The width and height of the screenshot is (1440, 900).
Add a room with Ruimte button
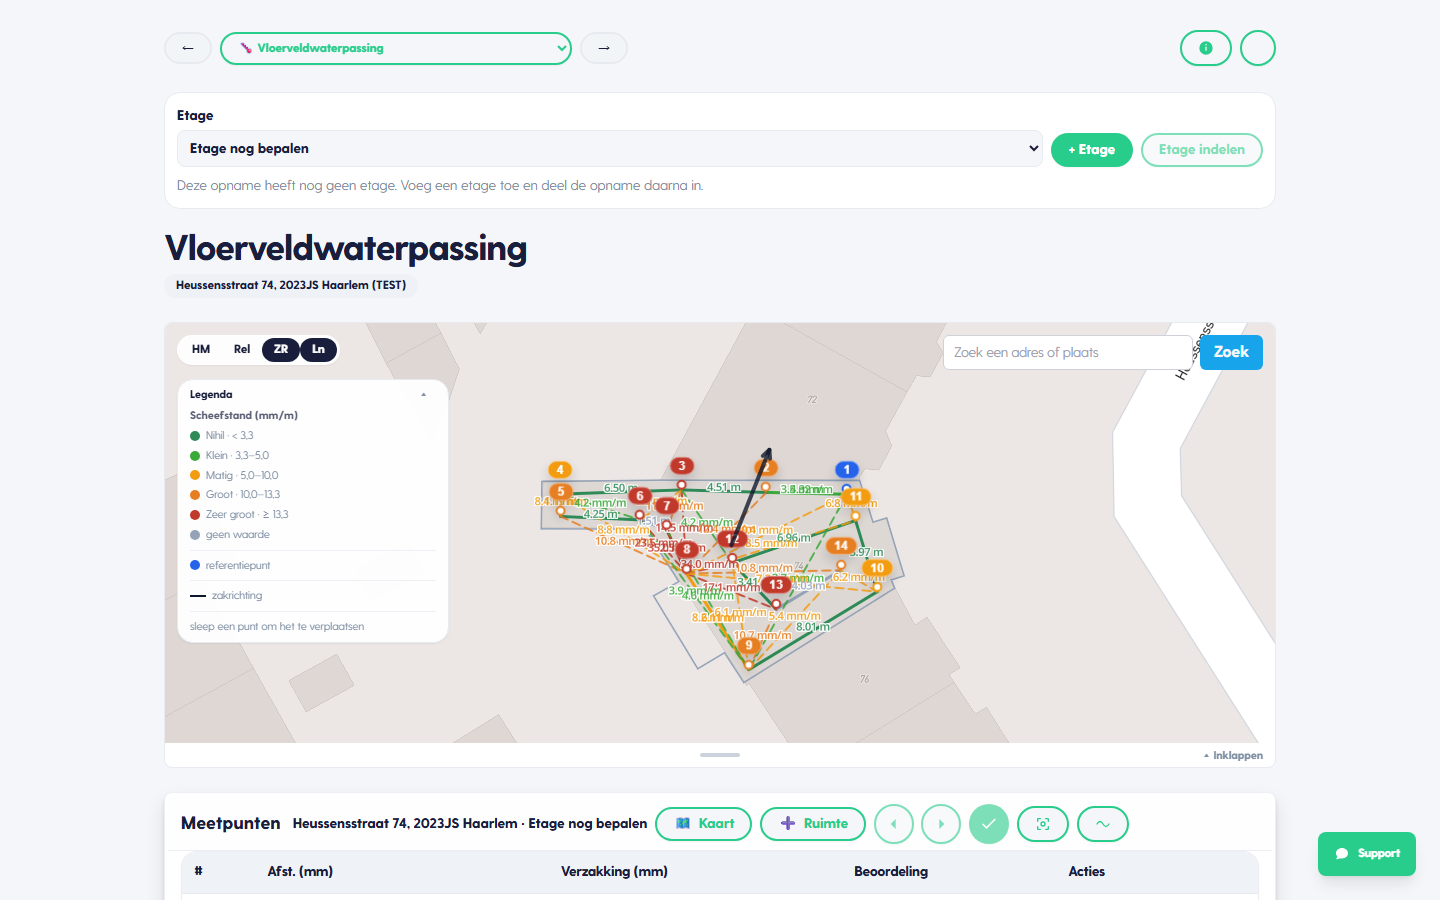(813, 824)
